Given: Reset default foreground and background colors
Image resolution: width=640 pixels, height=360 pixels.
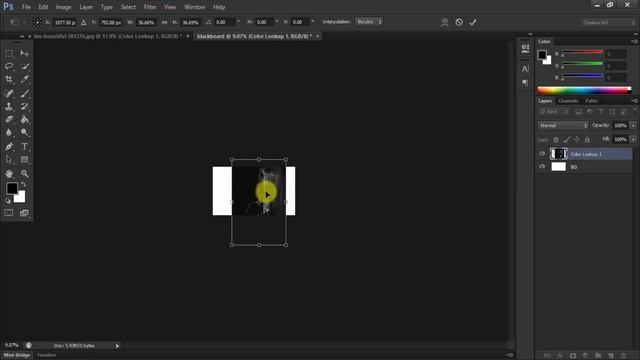Looking at the screenshot, I should pyautogui.click(x=8, y=201).
